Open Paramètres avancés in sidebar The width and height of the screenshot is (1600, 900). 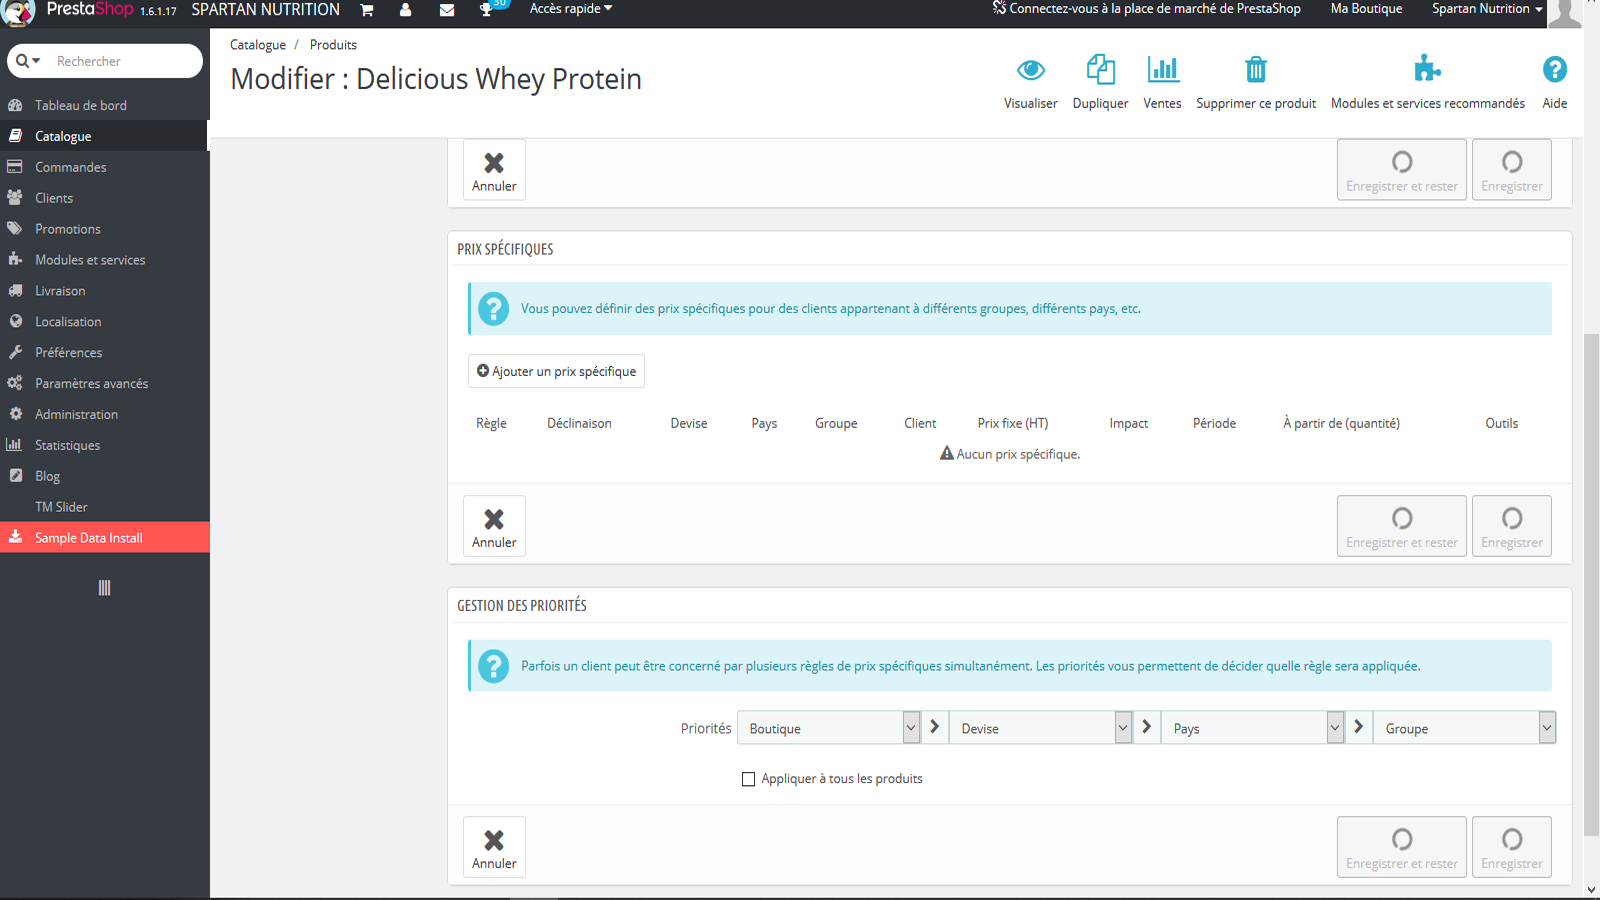click(x=104, y=384)
